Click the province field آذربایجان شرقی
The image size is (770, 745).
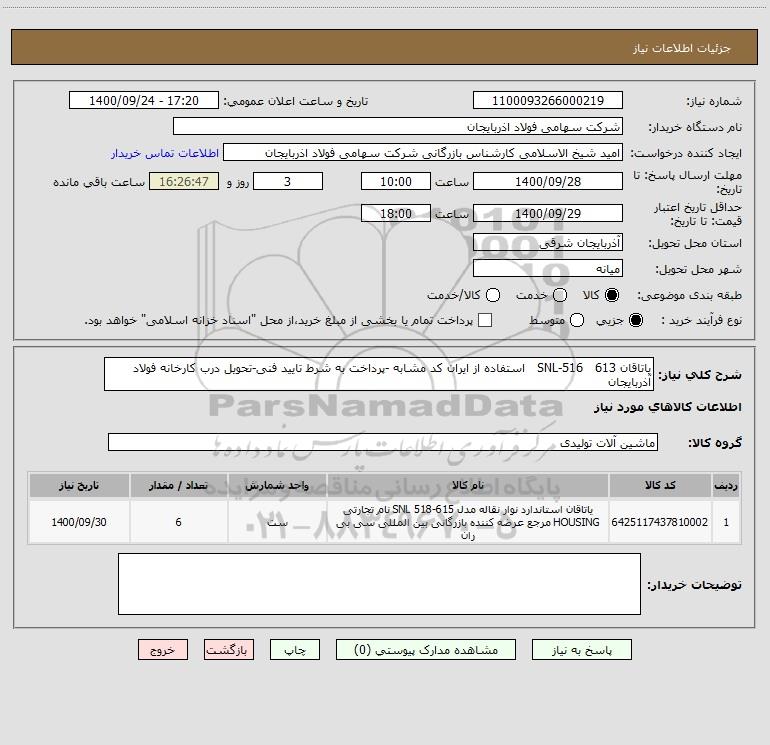point(548,242)
